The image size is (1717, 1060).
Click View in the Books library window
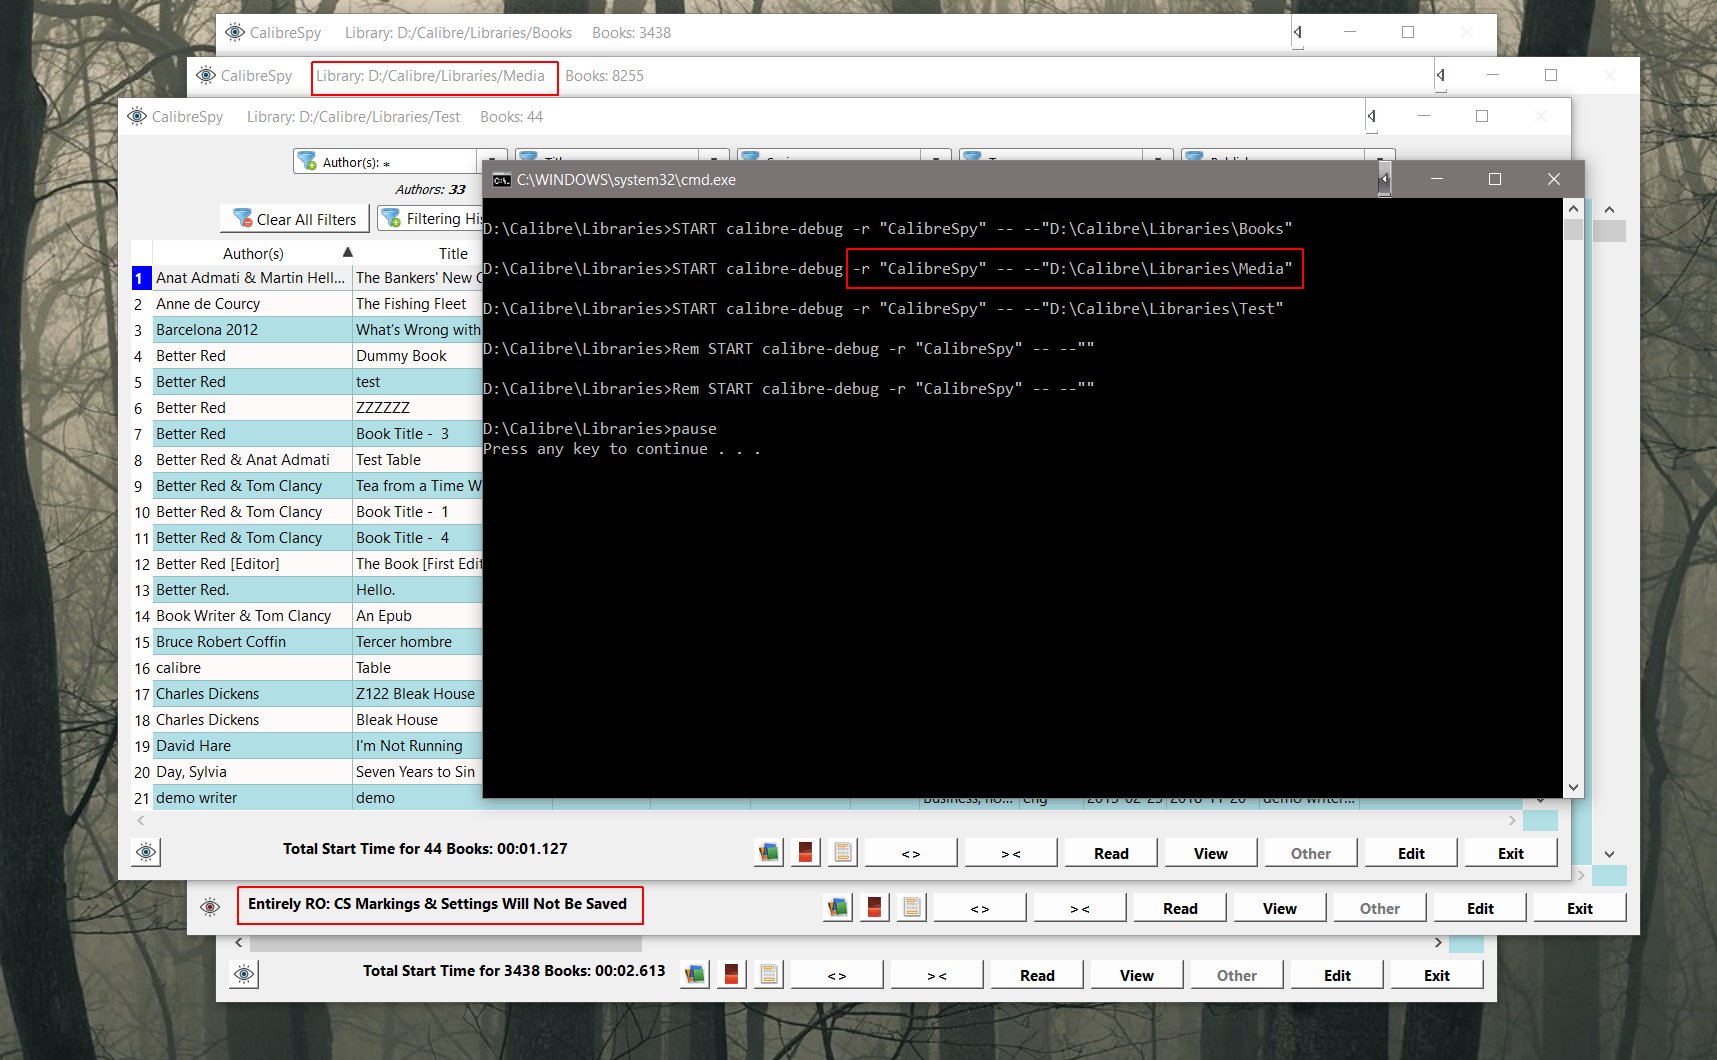(x=1137, y=975)
